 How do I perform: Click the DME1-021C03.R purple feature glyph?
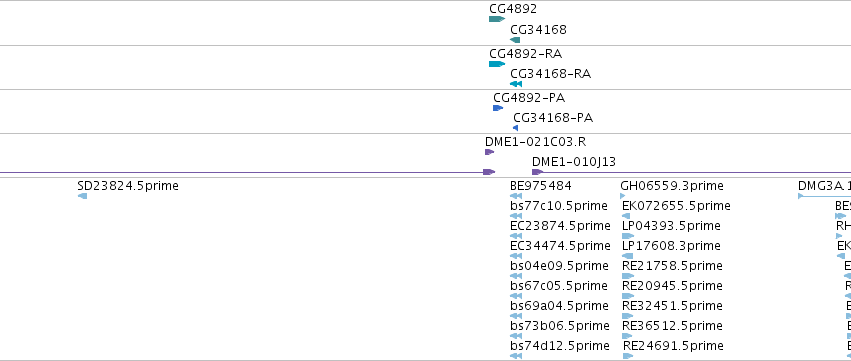489,152
